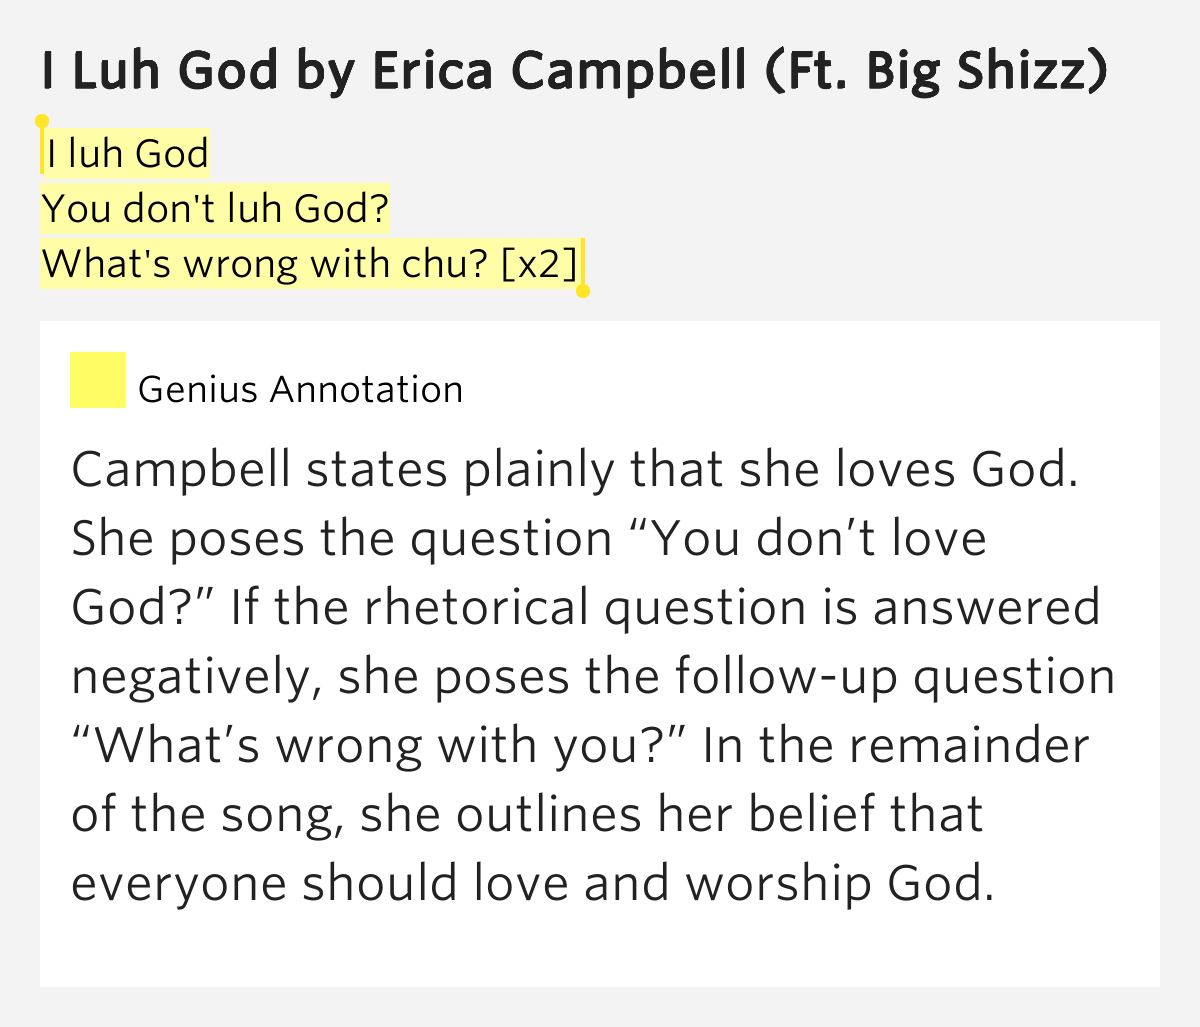Click the yellow Genius Annotation square icon
1200x1027 pixels.
98,380
